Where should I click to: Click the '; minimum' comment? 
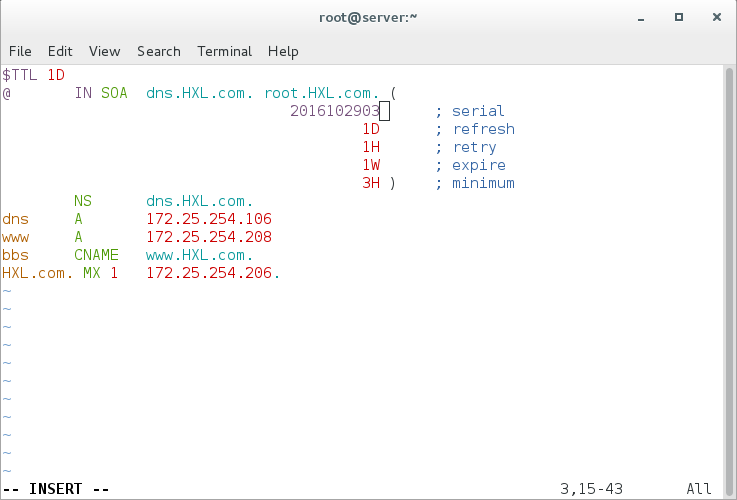coord(475,183)
